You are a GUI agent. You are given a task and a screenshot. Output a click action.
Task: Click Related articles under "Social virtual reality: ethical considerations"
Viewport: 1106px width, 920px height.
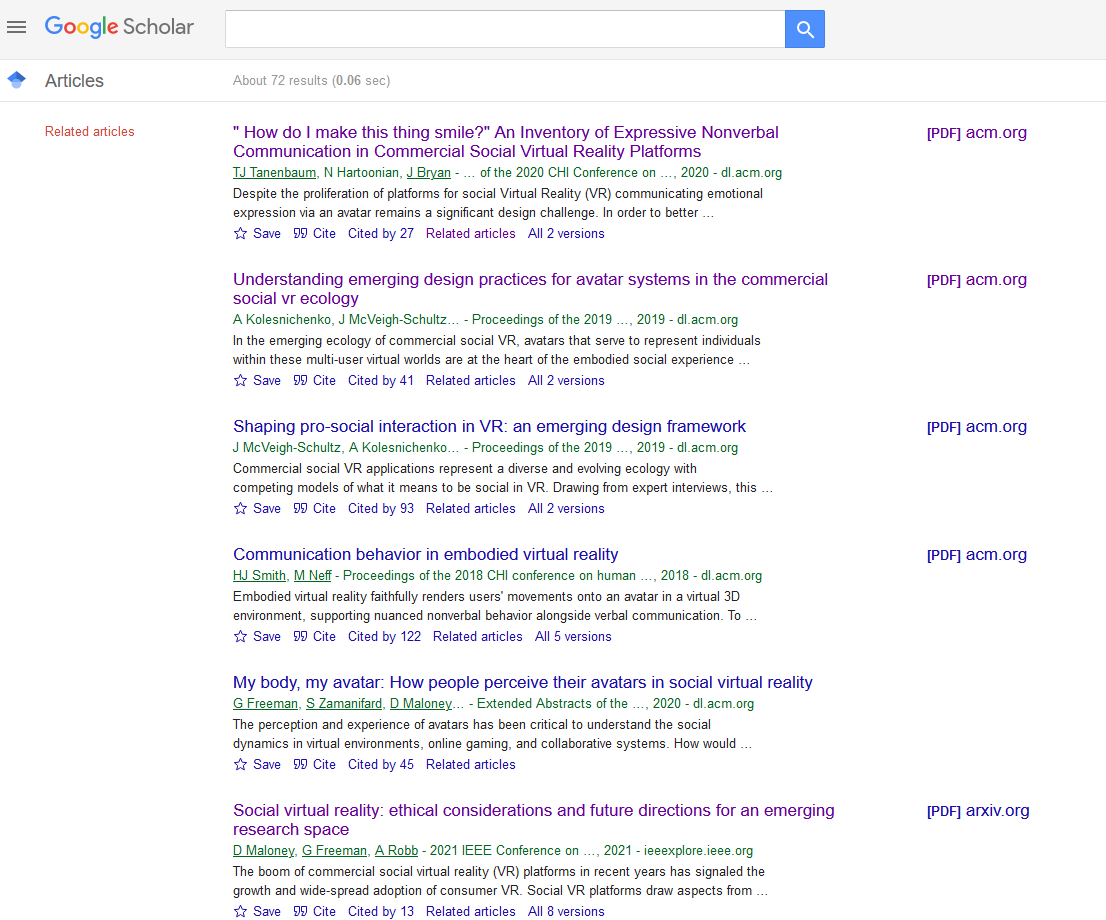coord(470,912)
